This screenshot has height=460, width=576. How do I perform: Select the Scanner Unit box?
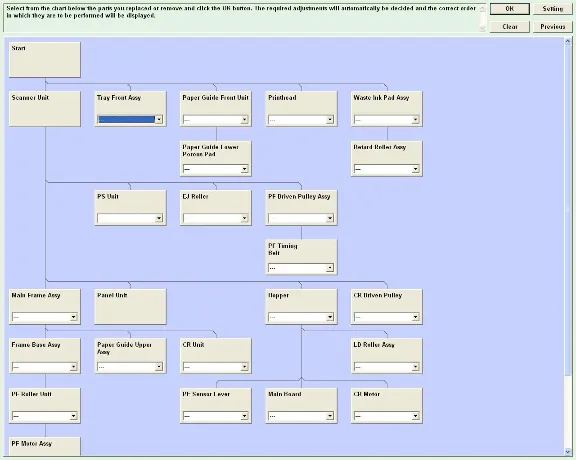click(x=45, y=109)
